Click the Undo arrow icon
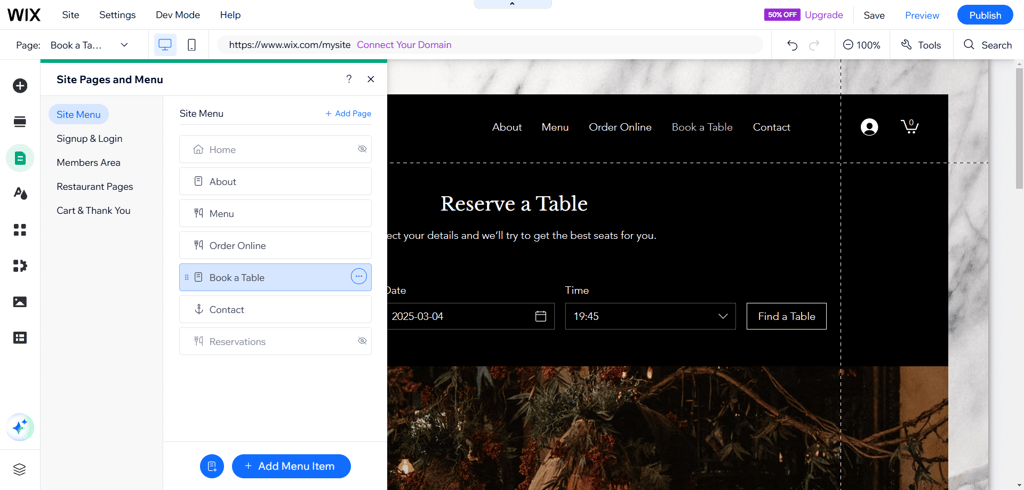 [x=792, y=45]
